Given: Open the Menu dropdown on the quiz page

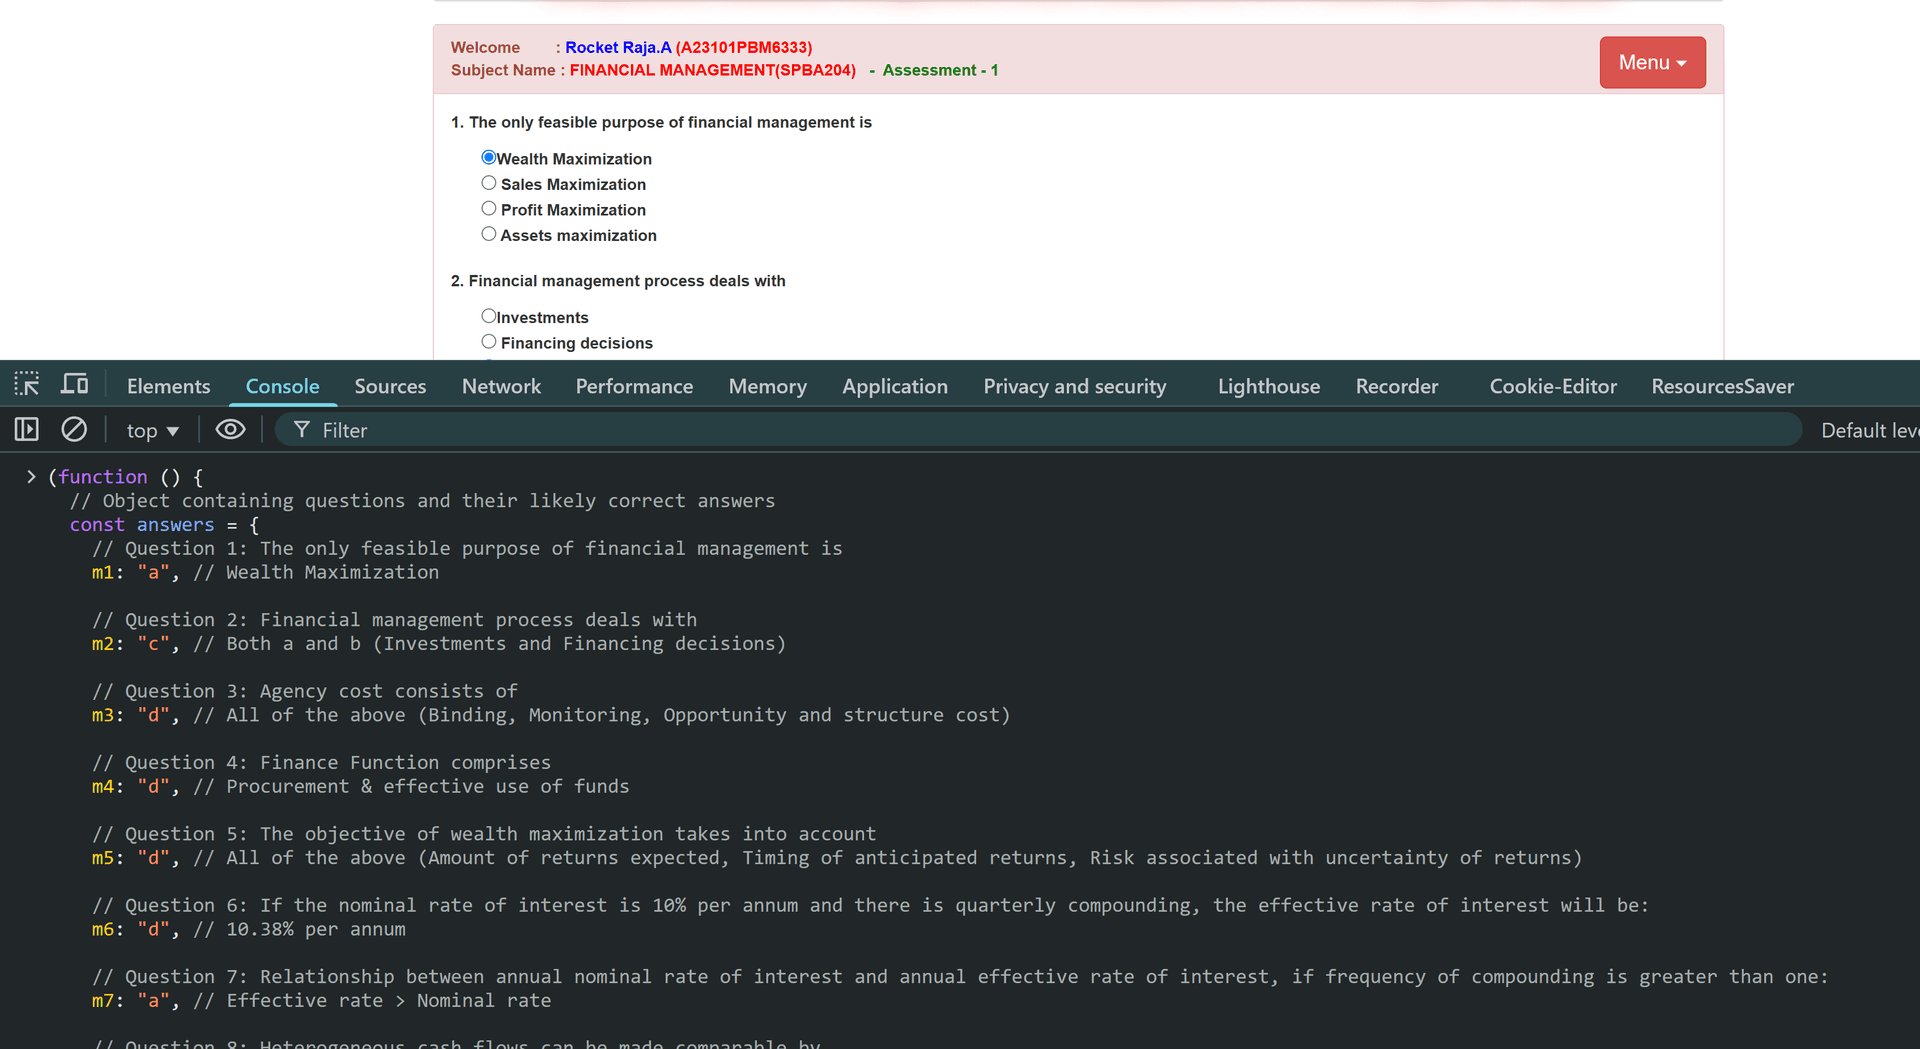Looking at the screenshot, I should (x=1652, y=62).
